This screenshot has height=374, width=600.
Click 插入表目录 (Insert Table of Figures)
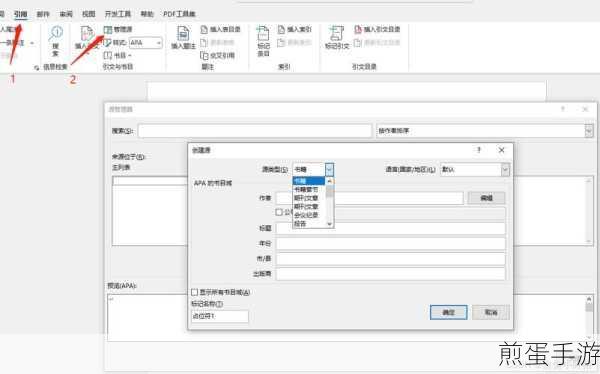pyautogui.click(x=220, y=29)
